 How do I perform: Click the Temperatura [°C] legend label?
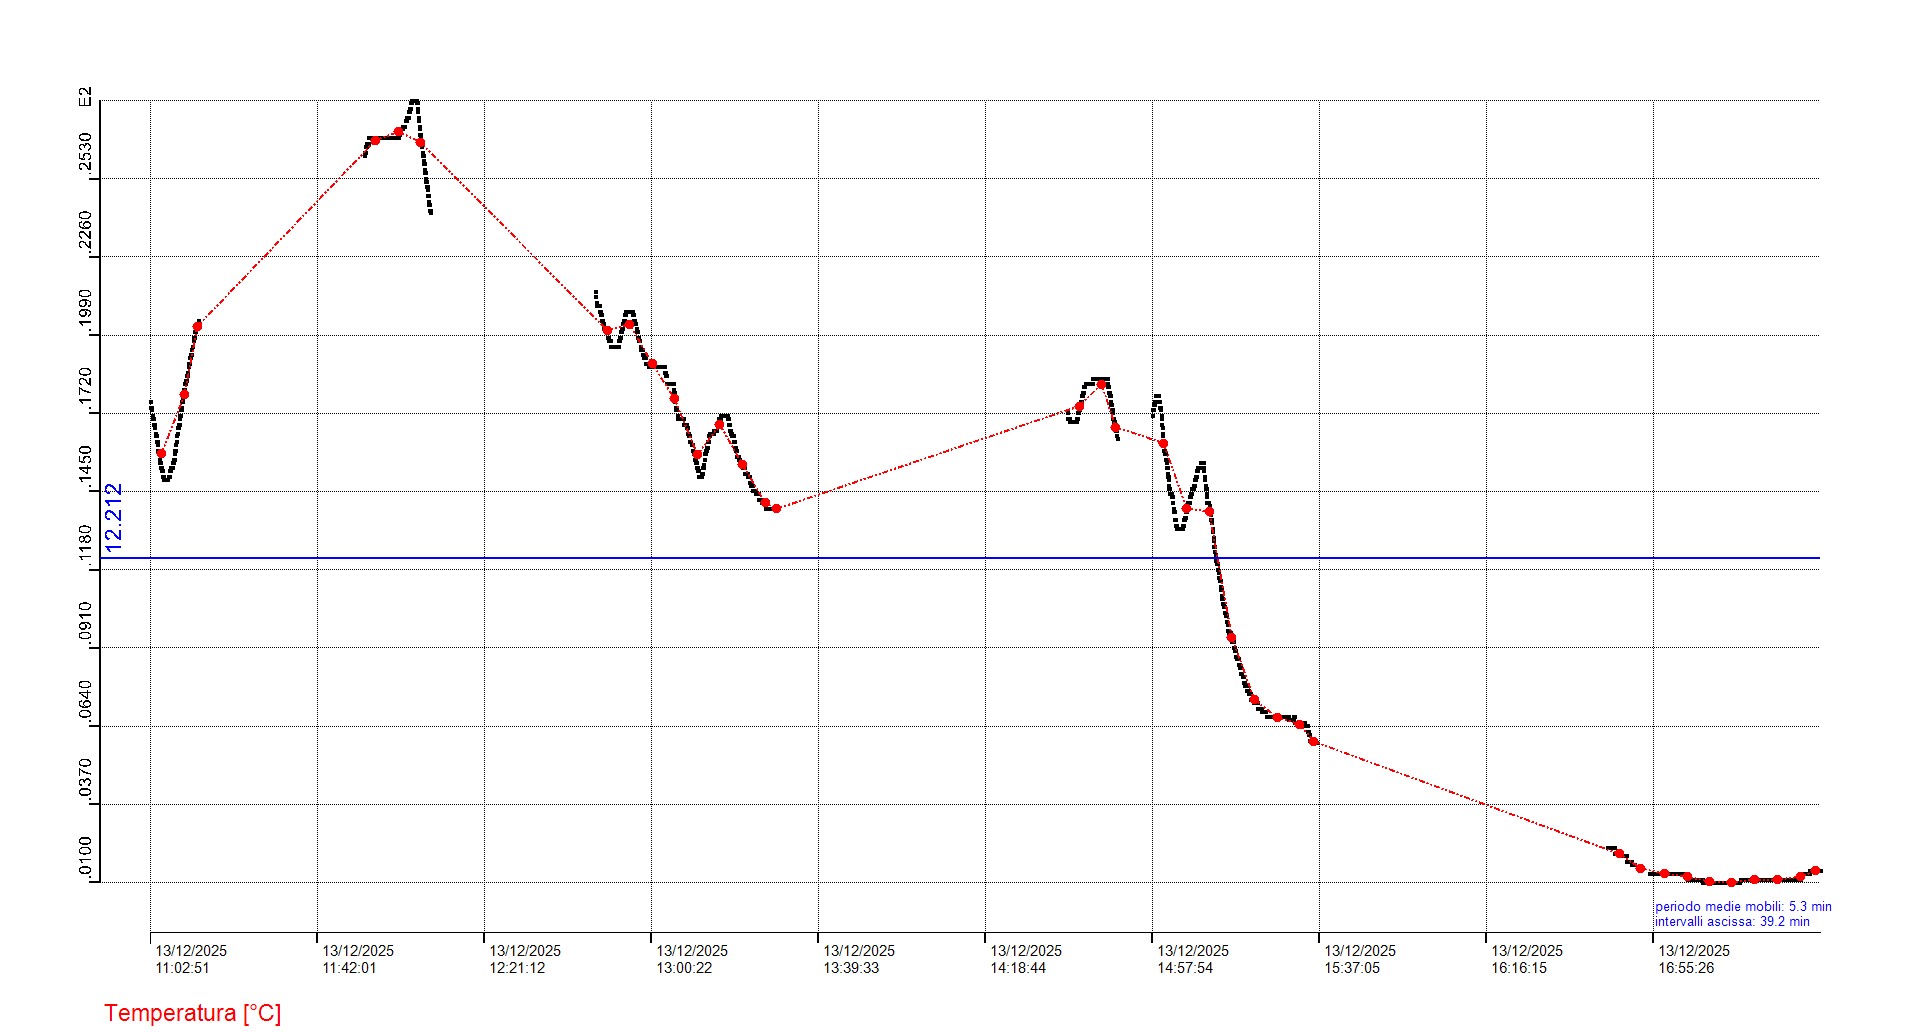[192, 1013]
